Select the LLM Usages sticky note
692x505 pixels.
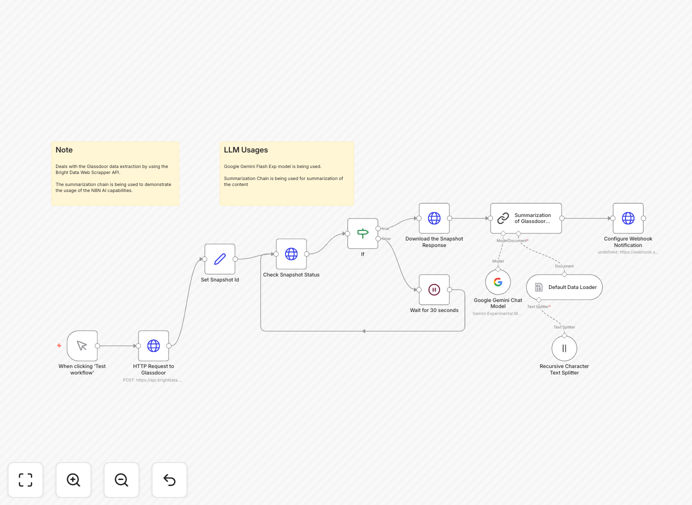287,173
